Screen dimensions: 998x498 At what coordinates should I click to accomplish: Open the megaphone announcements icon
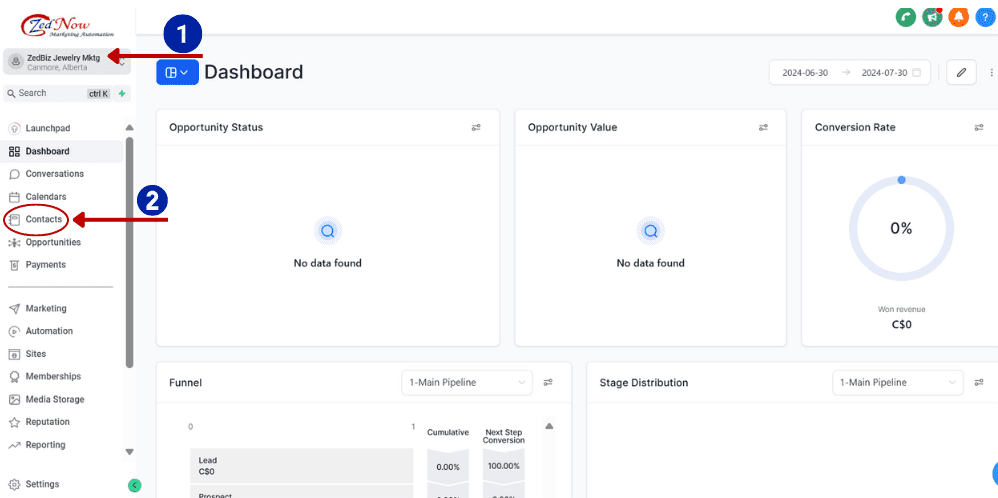[932, 17]
